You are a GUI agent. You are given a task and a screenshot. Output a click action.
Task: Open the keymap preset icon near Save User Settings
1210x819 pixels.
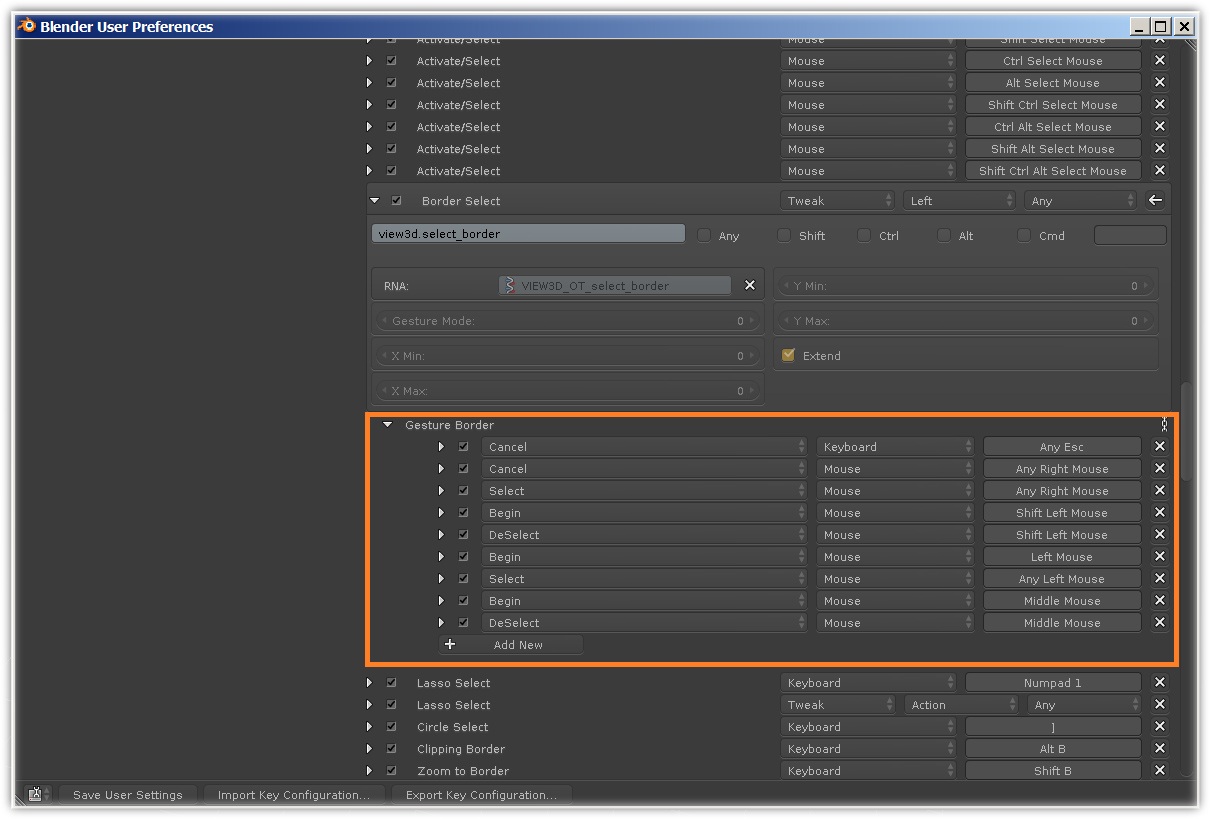(x=33, y=794)
